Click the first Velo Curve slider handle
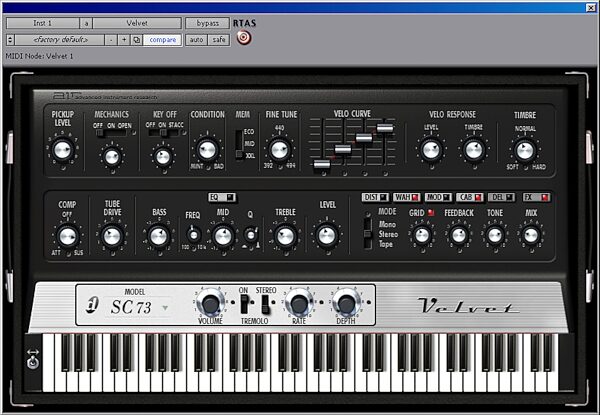This screenshot has height=415, width=600. point(322,164)
